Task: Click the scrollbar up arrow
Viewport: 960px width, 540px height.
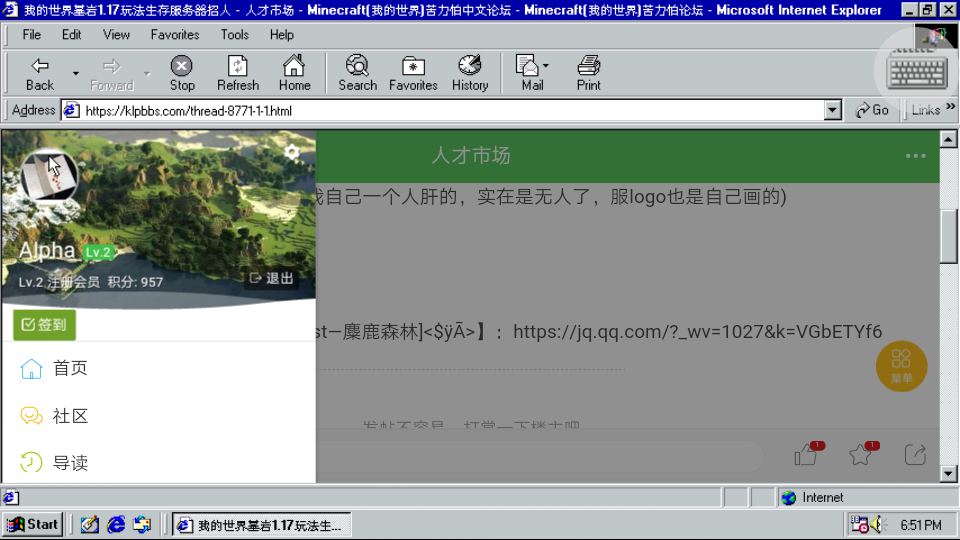Action: point(948,139)
